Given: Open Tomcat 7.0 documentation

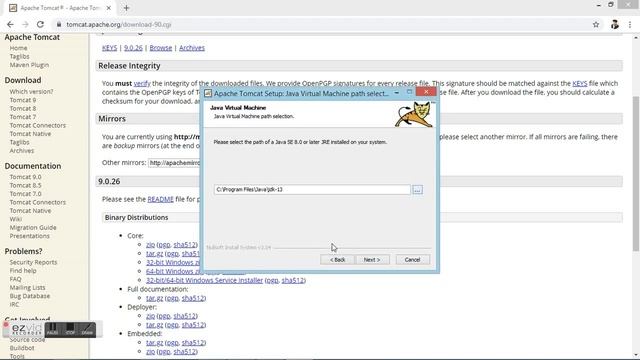Looking at the screenshot, I should pos(25,194).
